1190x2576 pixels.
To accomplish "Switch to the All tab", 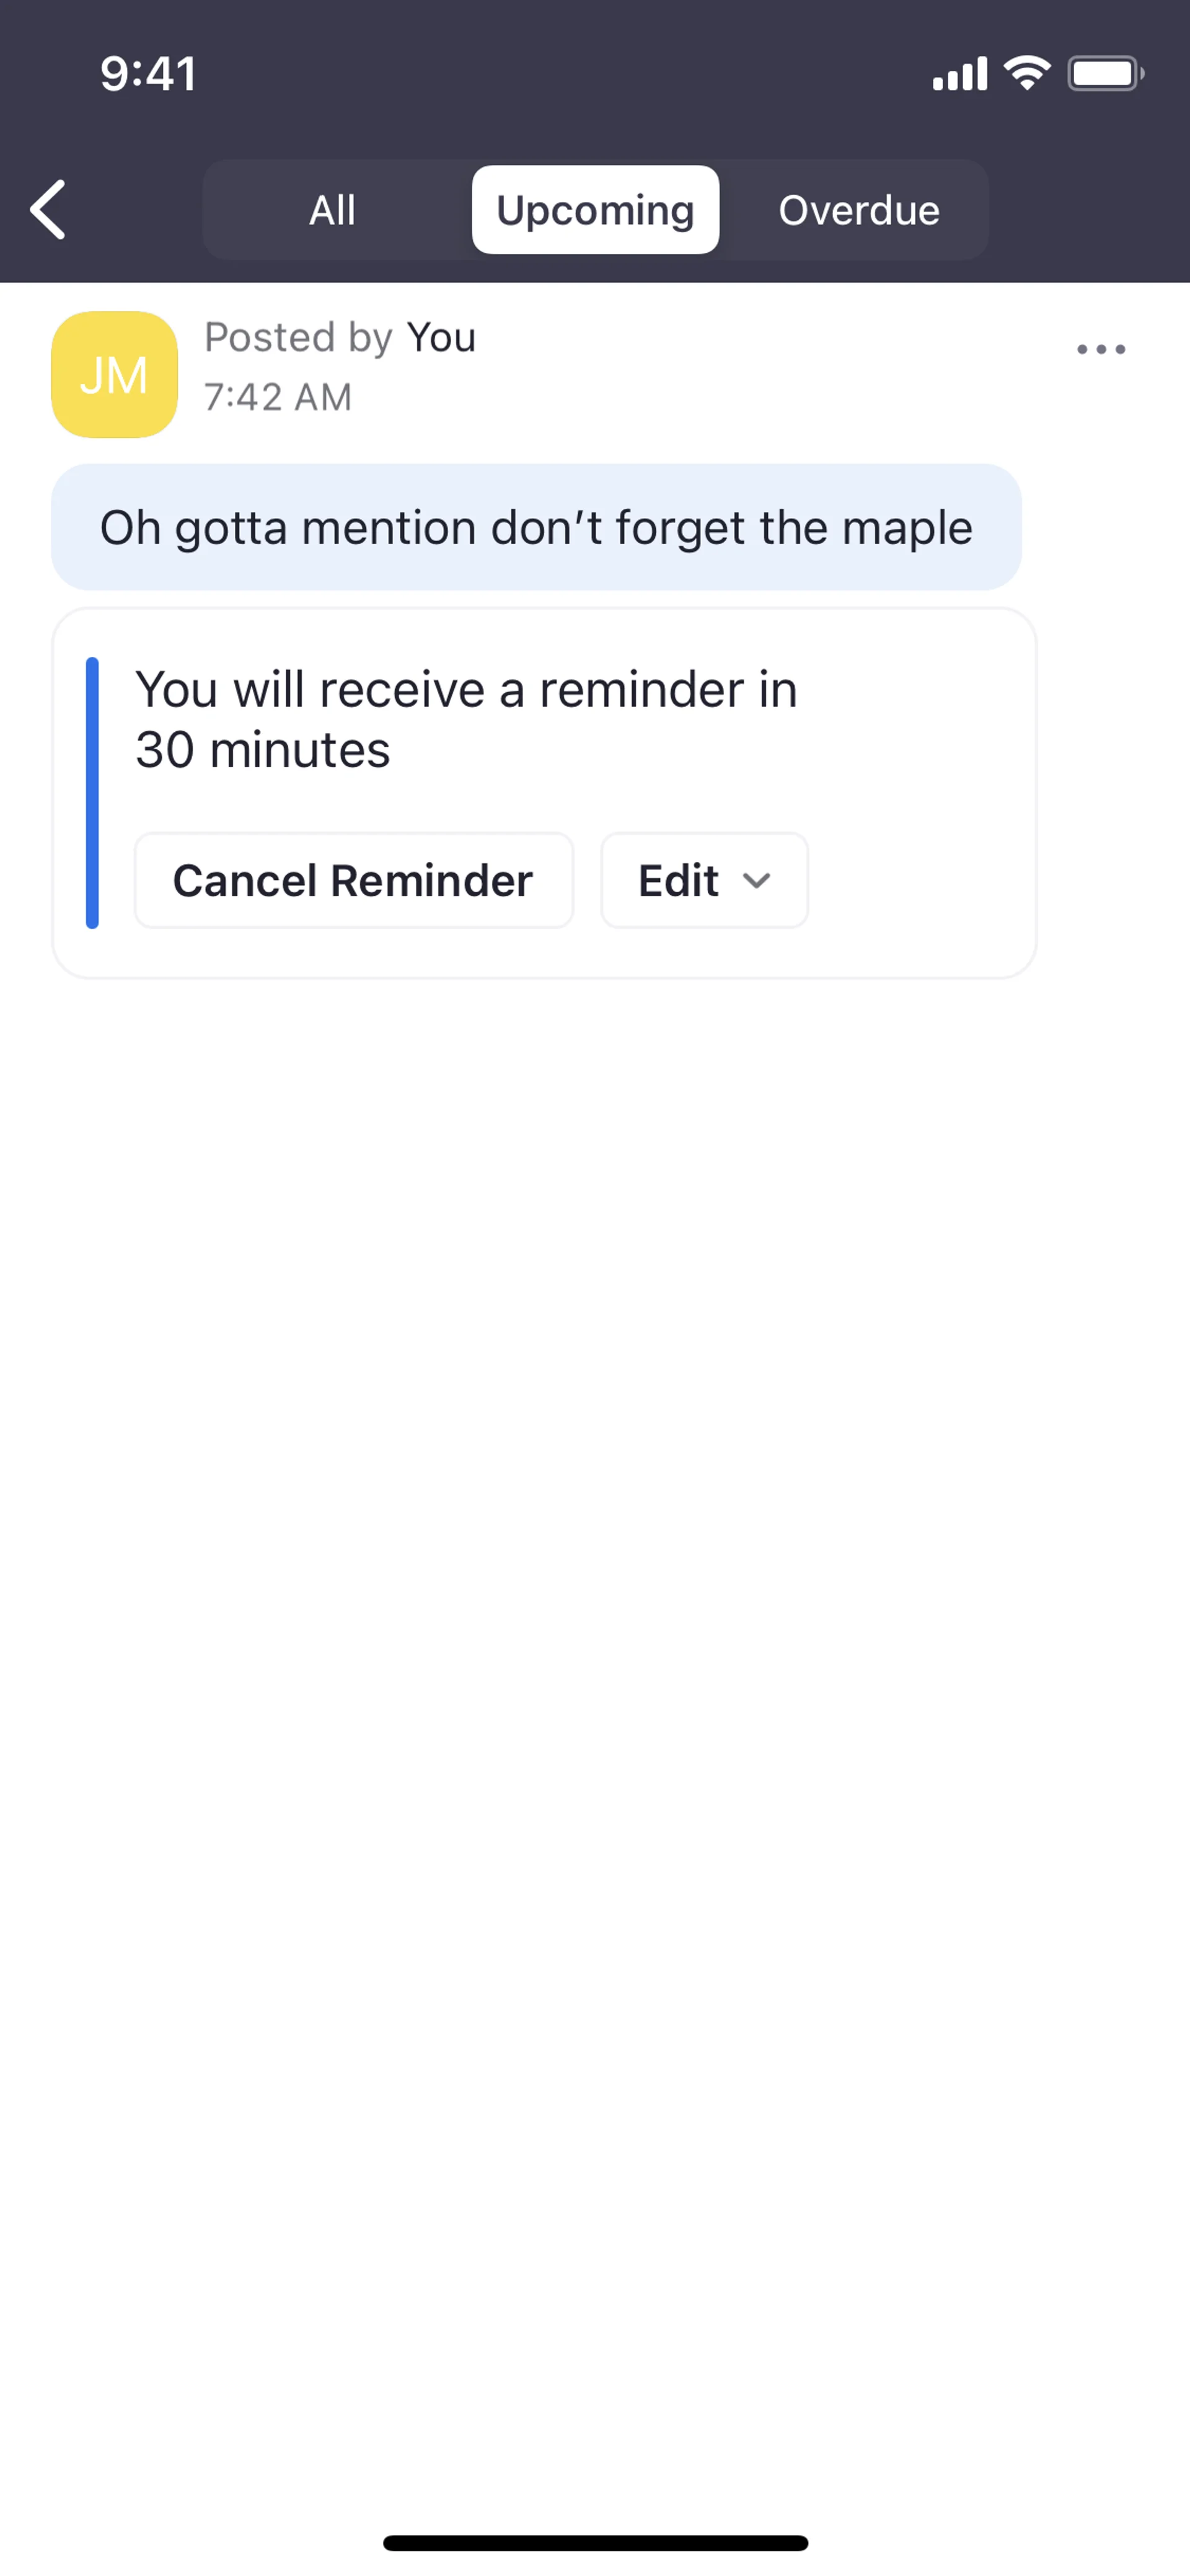I will tap(332, 211).
